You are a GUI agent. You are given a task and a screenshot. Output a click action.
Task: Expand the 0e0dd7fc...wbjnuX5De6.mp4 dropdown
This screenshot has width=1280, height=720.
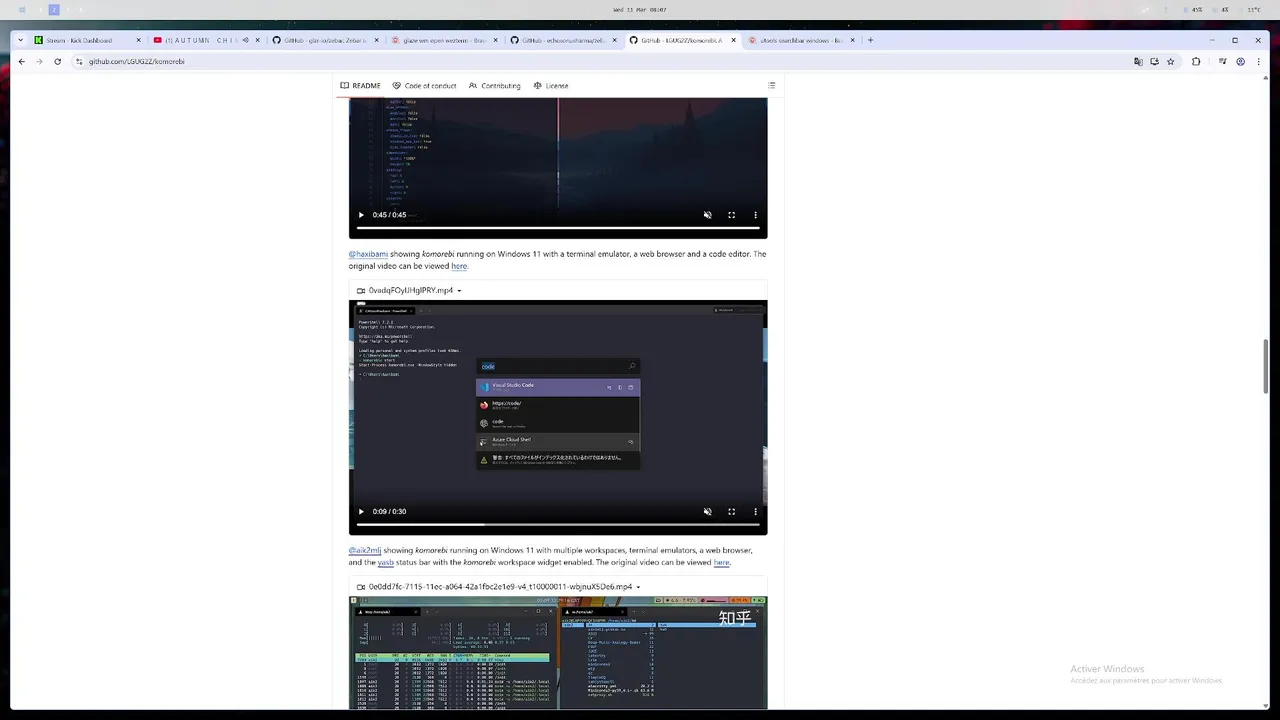coord(638,587)
